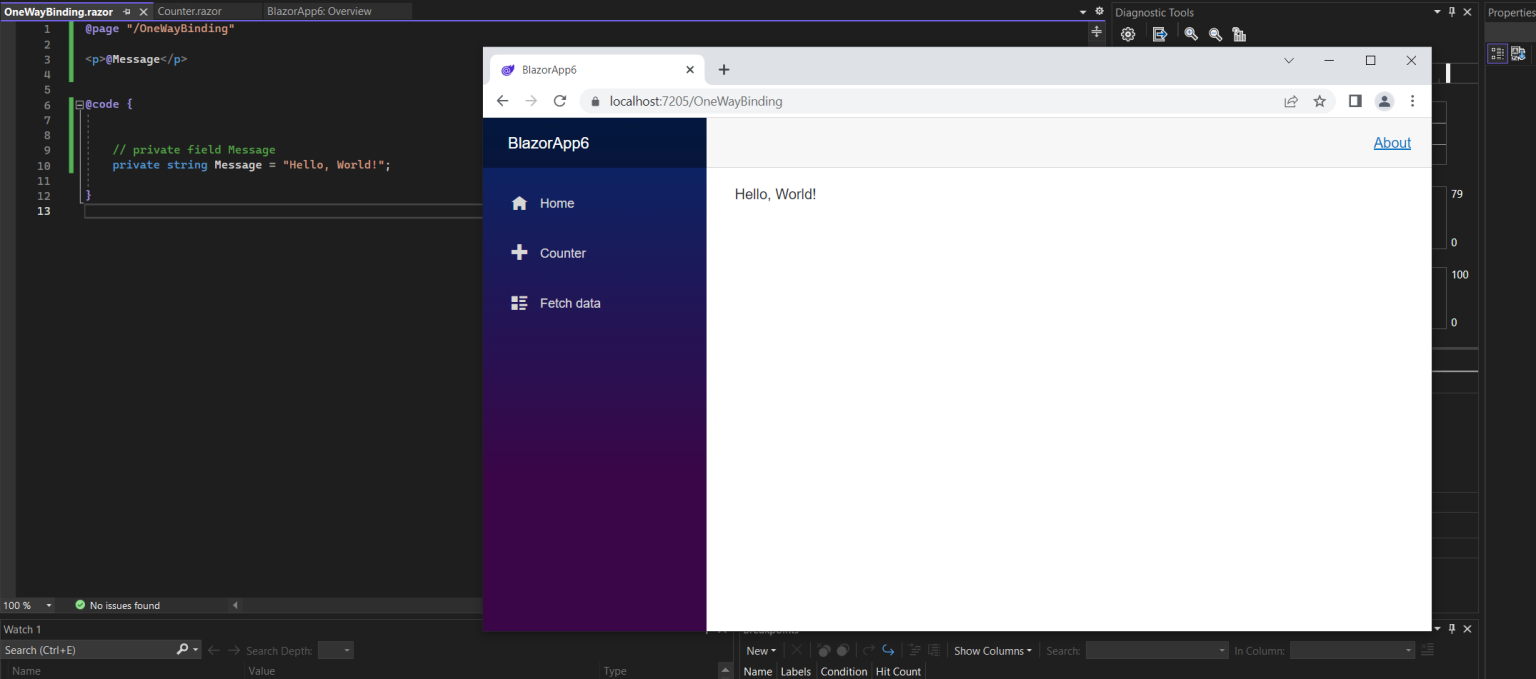
Task: Pin the Diagnostic Tools window
Action: [x=1452, y=12]
